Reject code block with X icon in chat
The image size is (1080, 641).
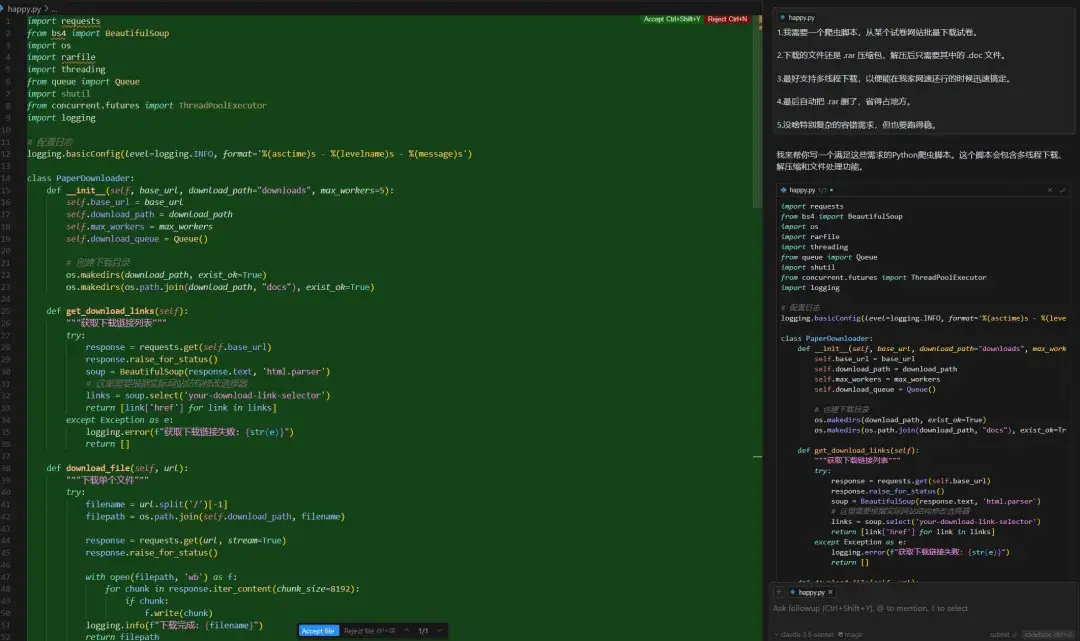click(1050, 190)
